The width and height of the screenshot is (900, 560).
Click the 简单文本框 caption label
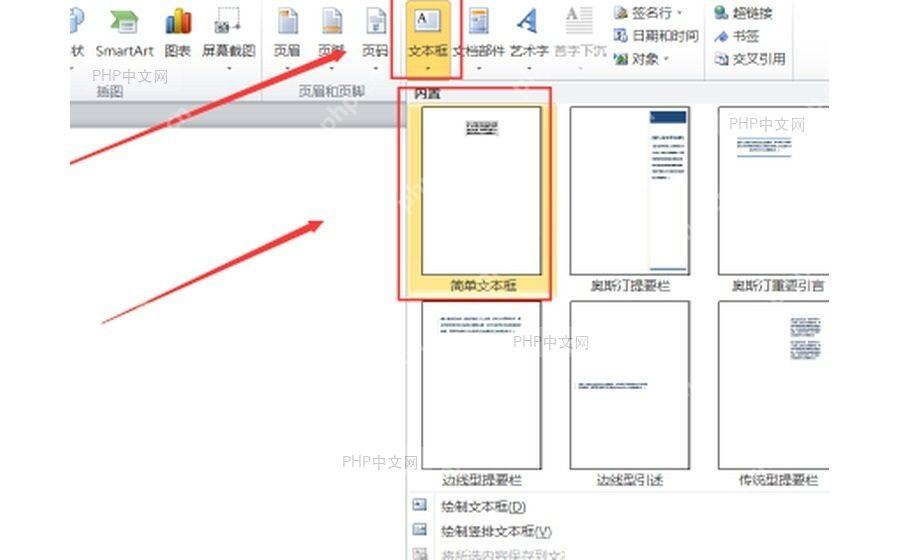[483, 286]
